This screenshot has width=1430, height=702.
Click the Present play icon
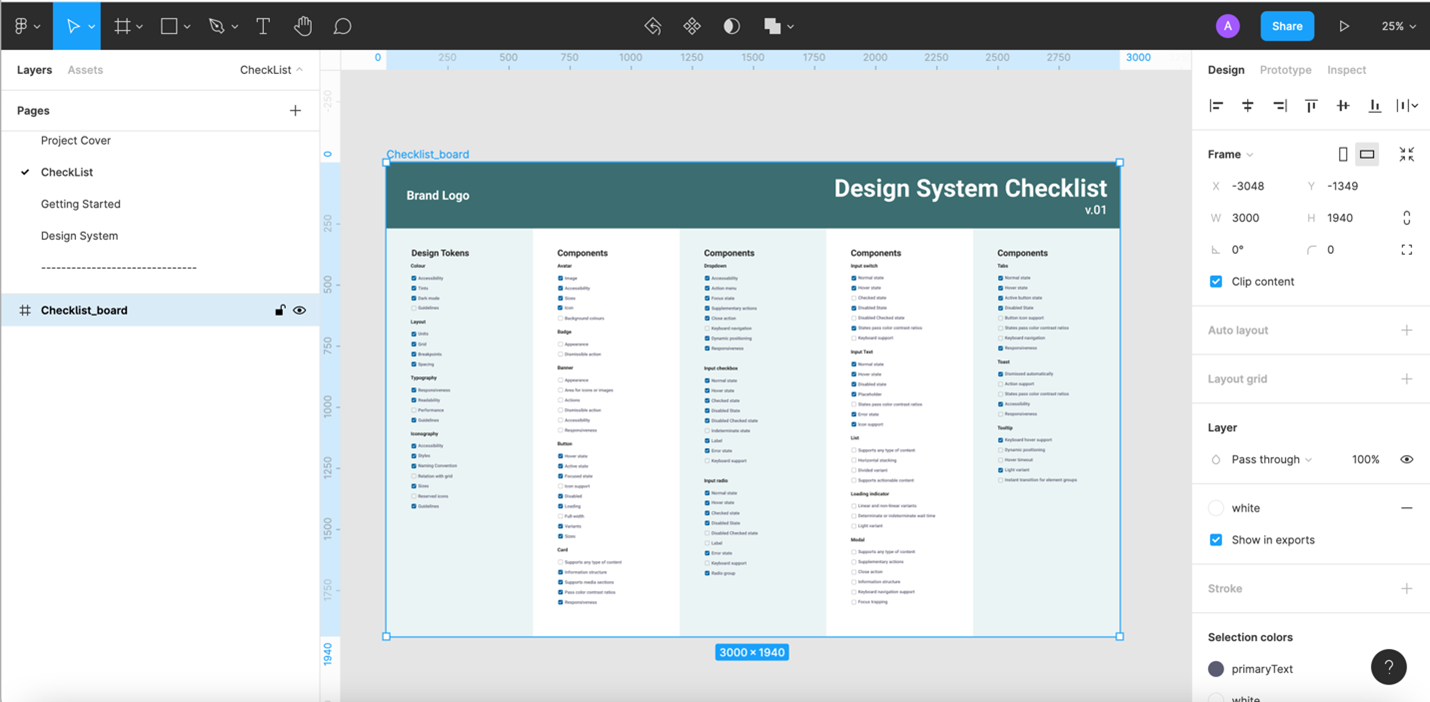coord(1344,26)
